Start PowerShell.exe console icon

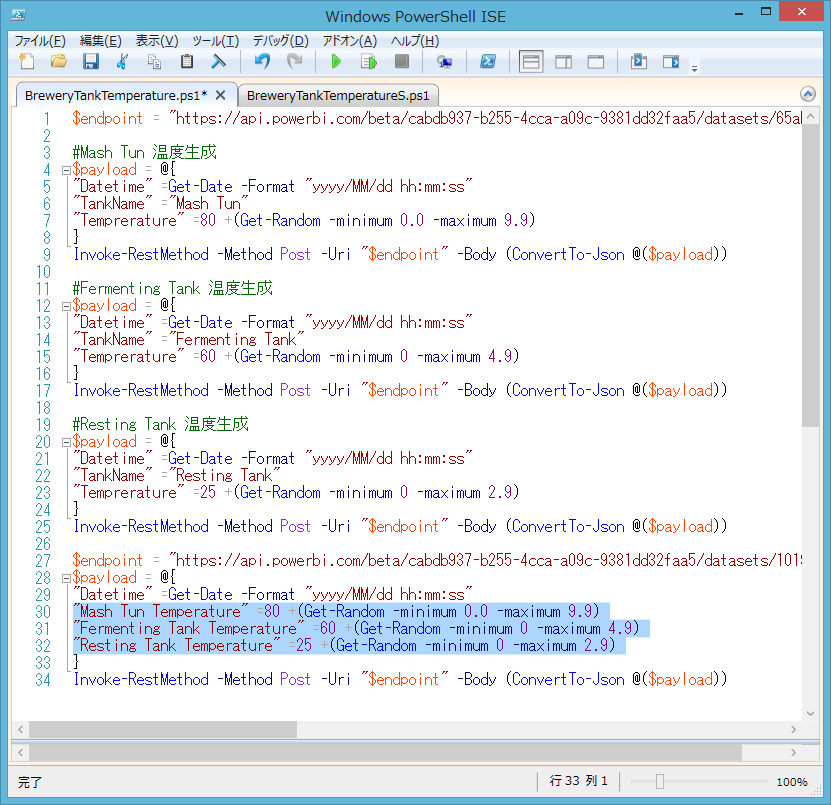pos(488,61)
